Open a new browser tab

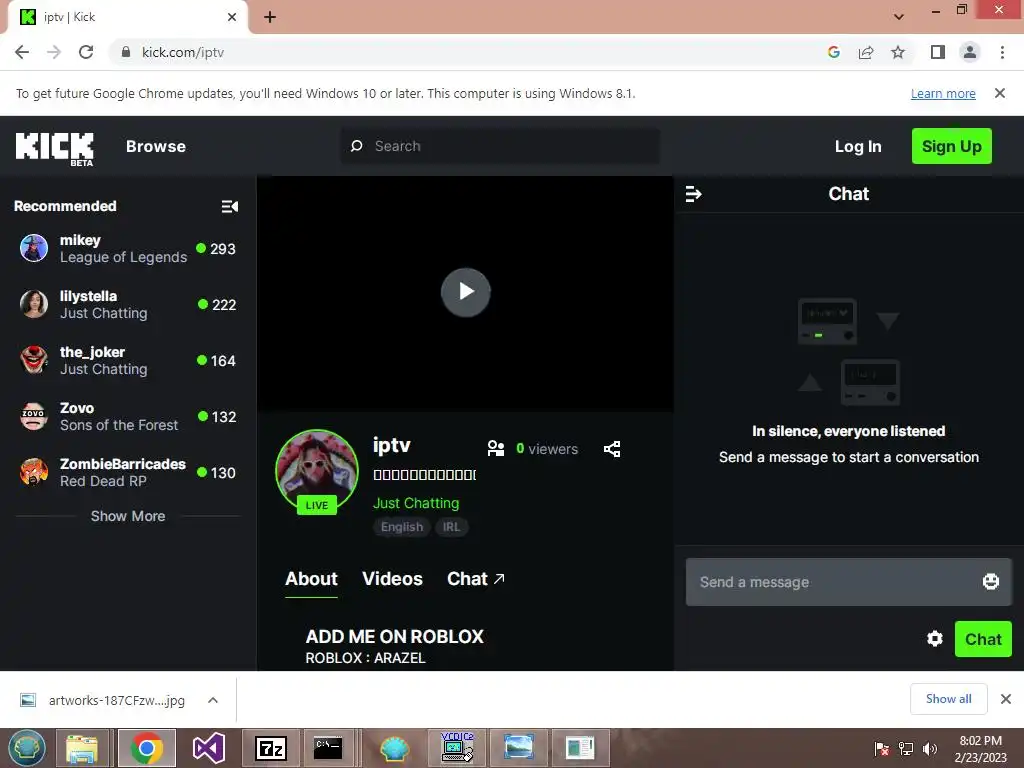270,17
